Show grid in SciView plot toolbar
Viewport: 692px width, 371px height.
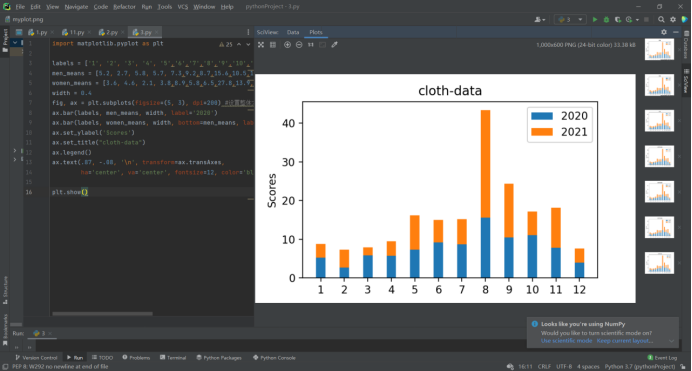[x=273, y=45]
